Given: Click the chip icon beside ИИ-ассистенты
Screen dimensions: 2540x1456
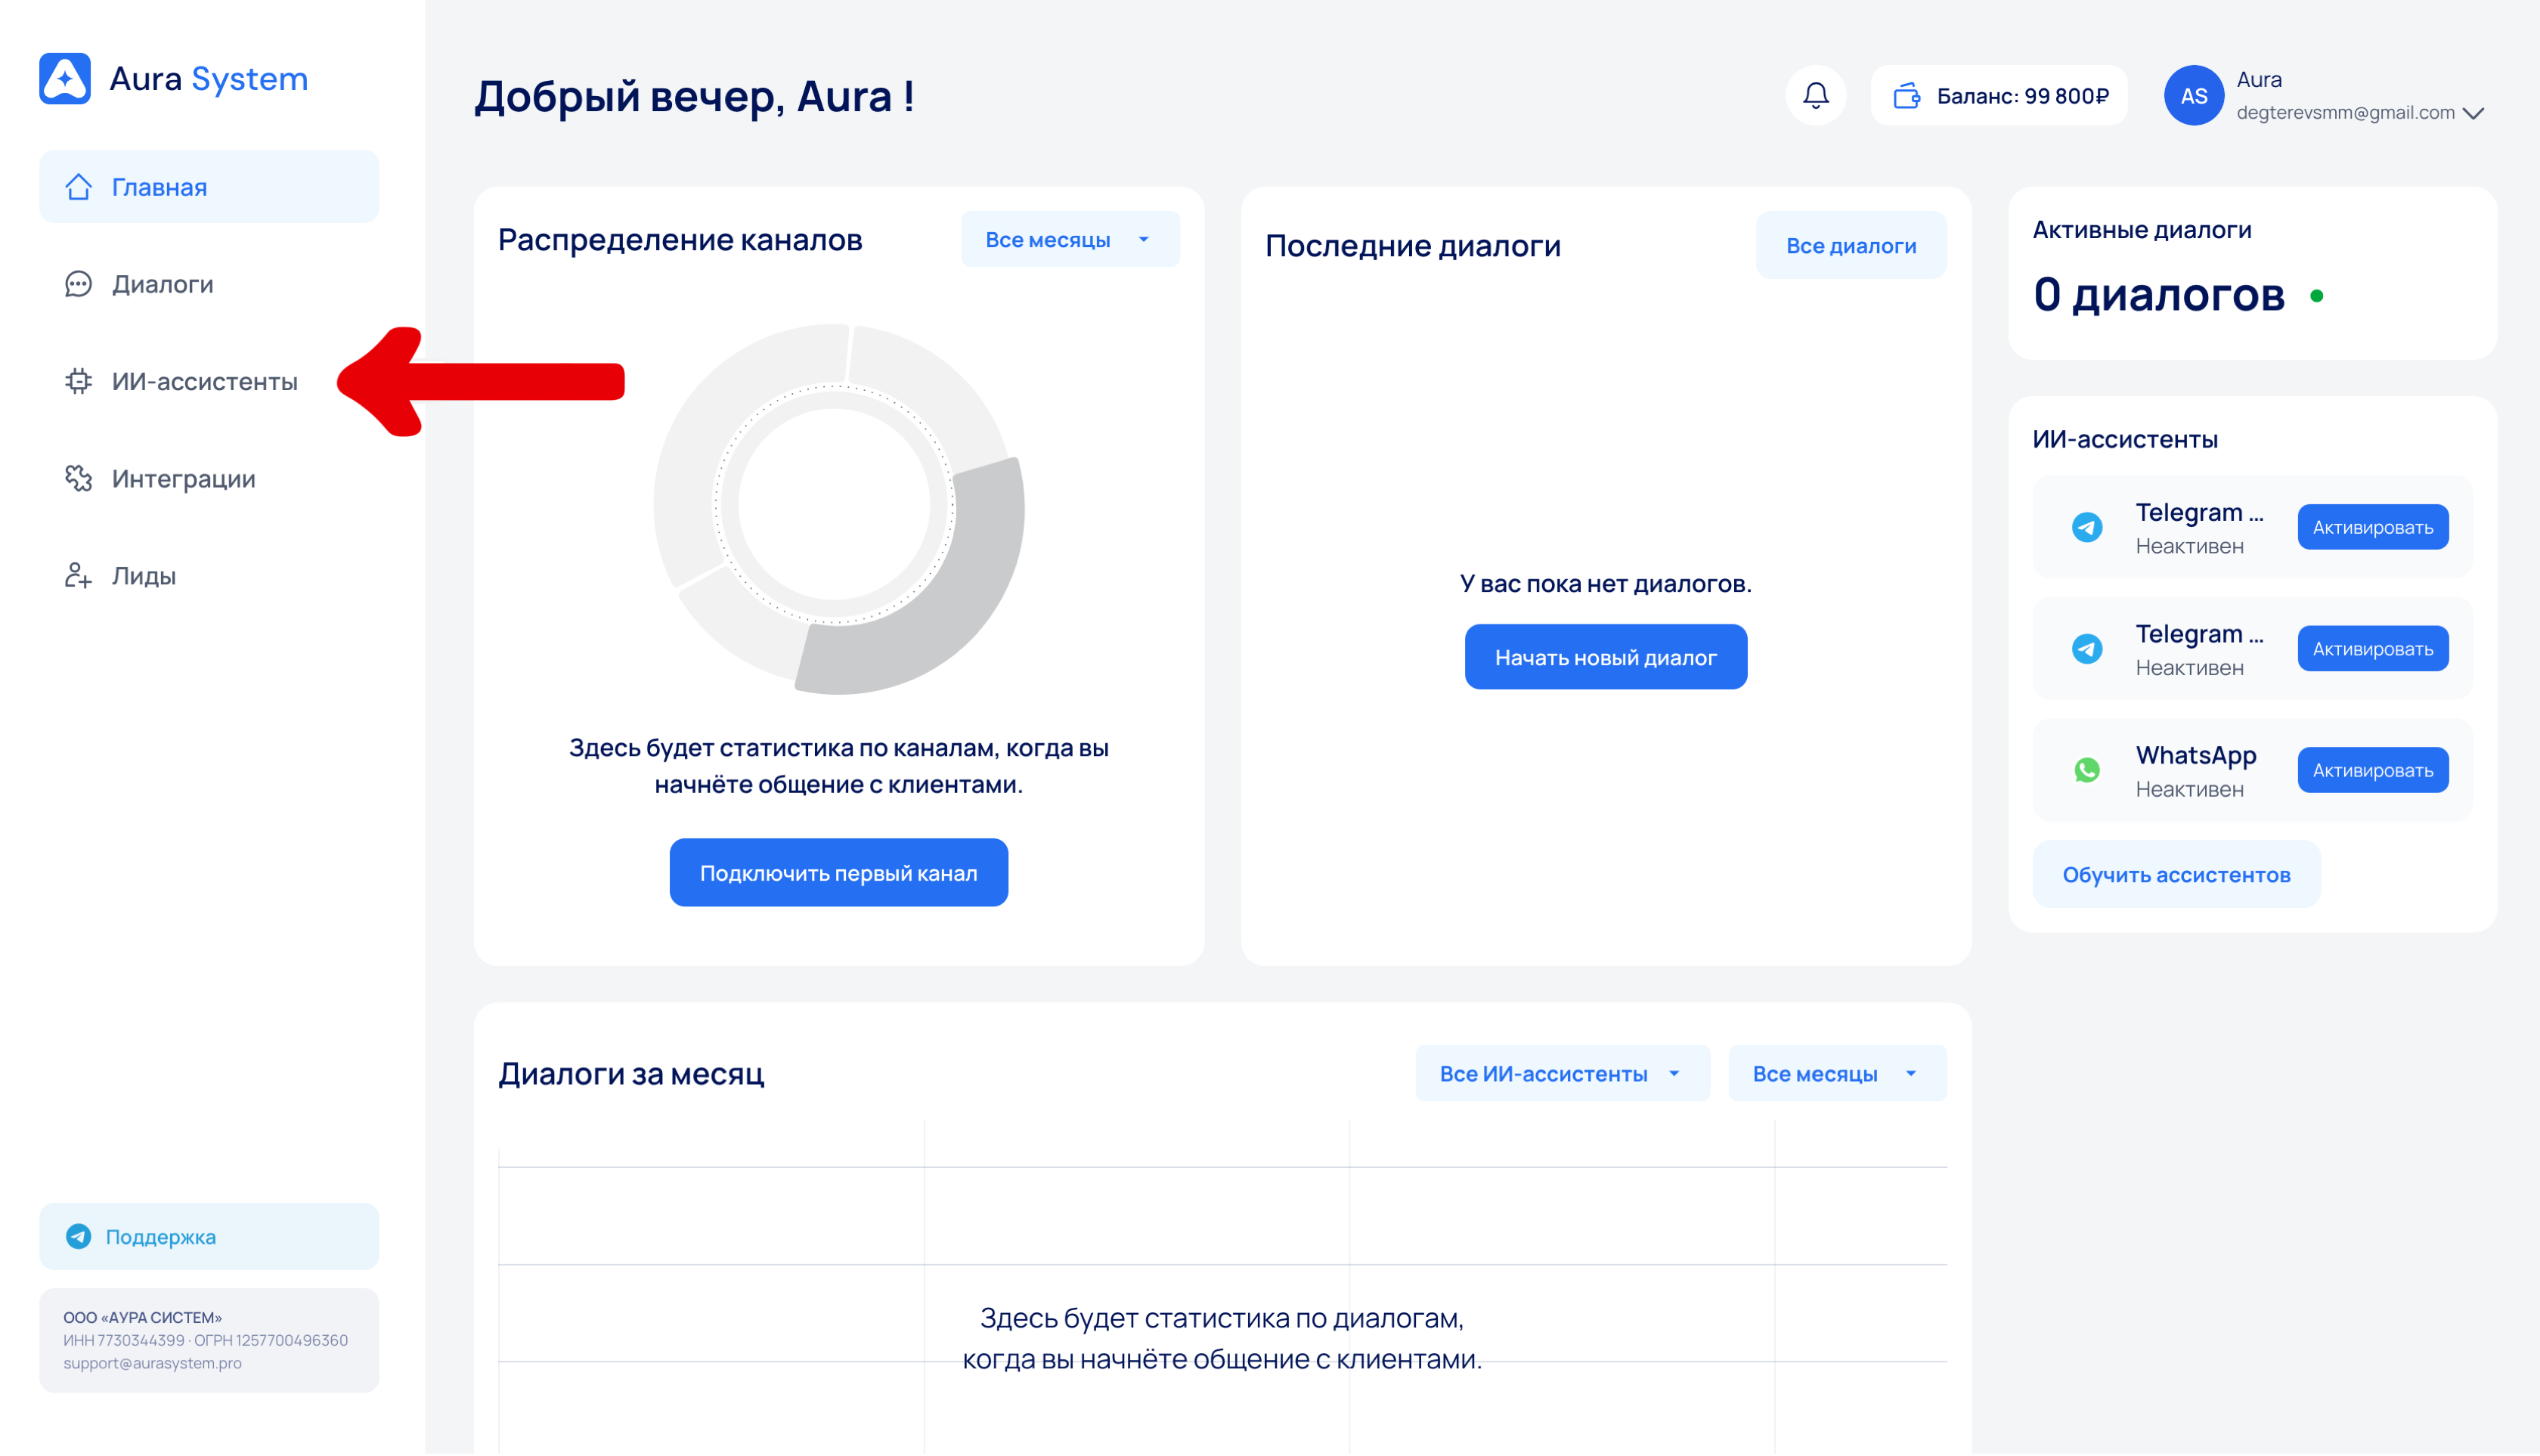Looking at the screenshot, I should (x=78, y=381).
